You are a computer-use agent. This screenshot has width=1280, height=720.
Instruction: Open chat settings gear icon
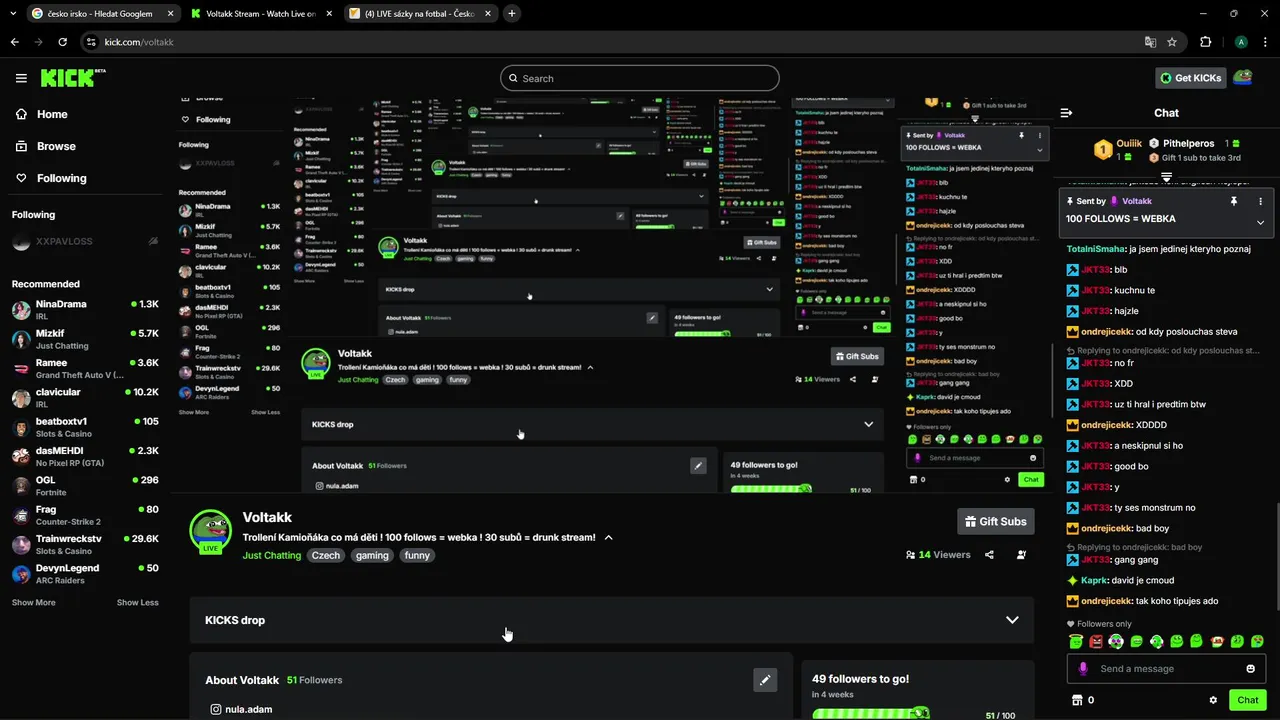coord(1213,701)
